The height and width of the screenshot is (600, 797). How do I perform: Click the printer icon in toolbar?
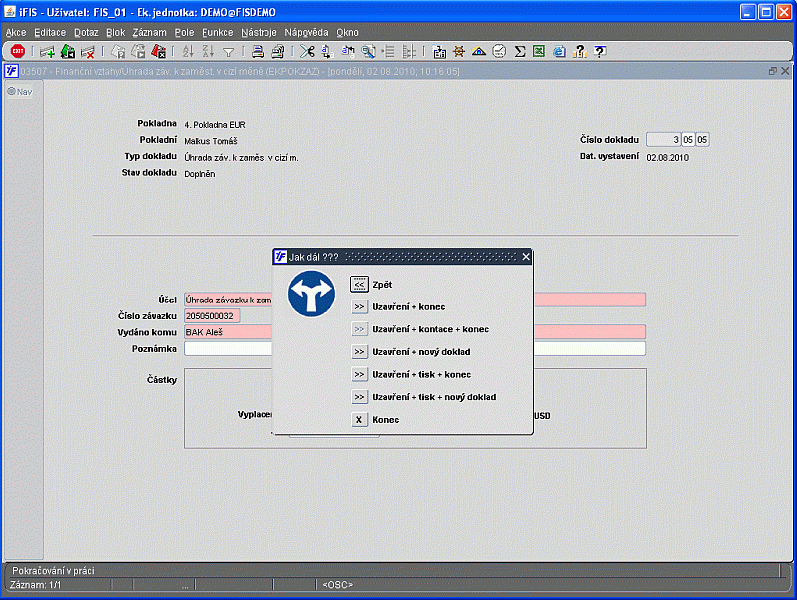(x=257, y=51)
